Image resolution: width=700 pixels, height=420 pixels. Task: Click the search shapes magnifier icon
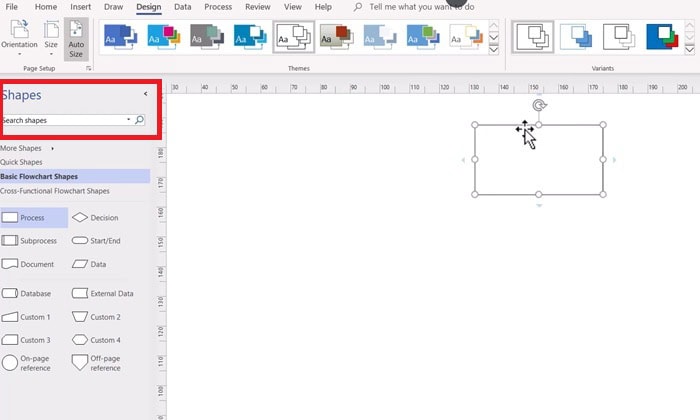[139, 120]
